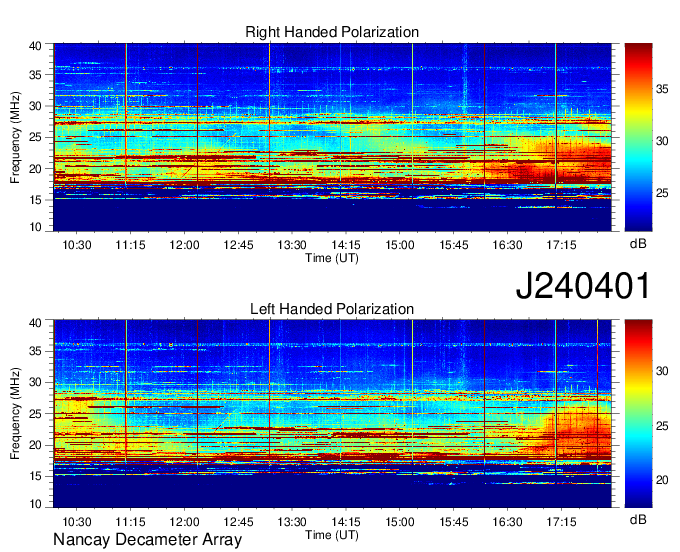Click the right-handed polarization spectrogram plot
Viewport: 680px width, 552px height.
(332, 137)
